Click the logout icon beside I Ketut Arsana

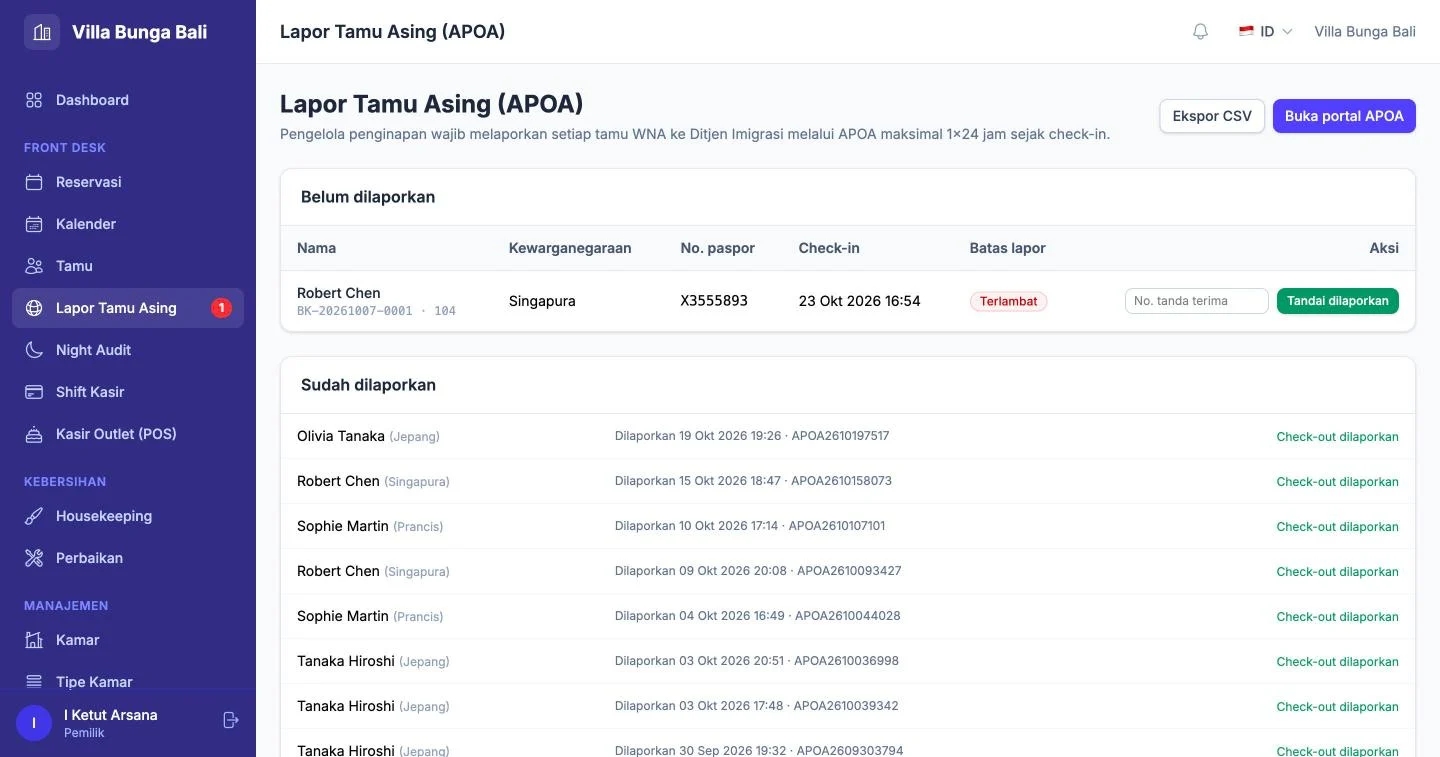click(231, 720)
